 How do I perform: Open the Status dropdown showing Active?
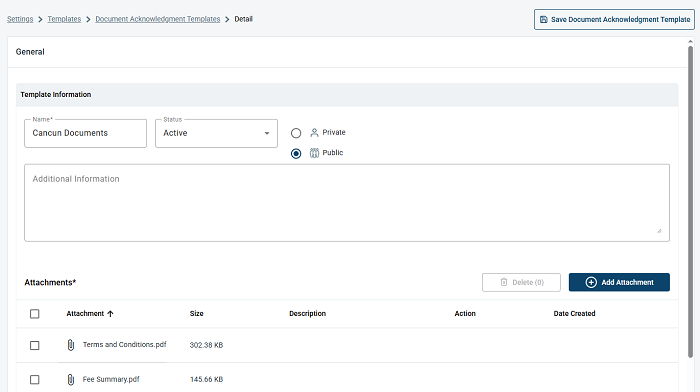[216, 133]
